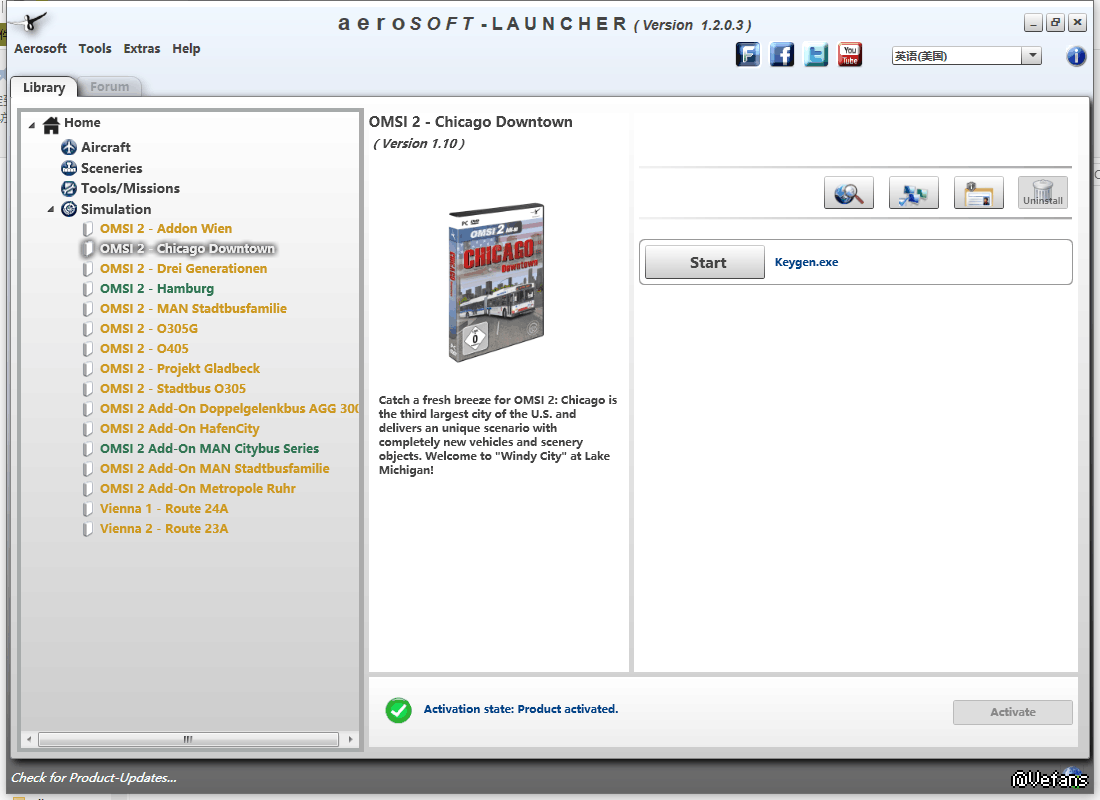
Task: Select OMSI 2 - O305G entry
Action: coord(149,329)
